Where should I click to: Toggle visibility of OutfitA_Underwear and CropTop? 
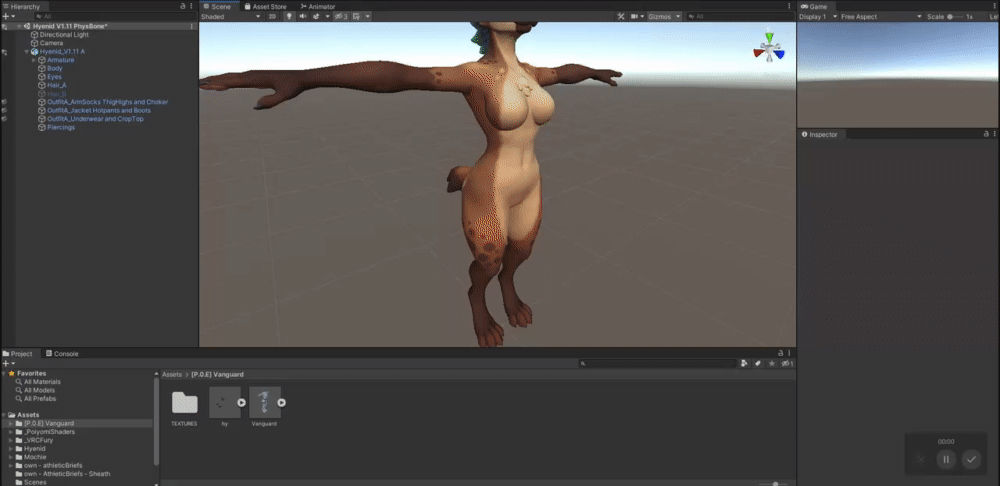[x=4, y=119]
